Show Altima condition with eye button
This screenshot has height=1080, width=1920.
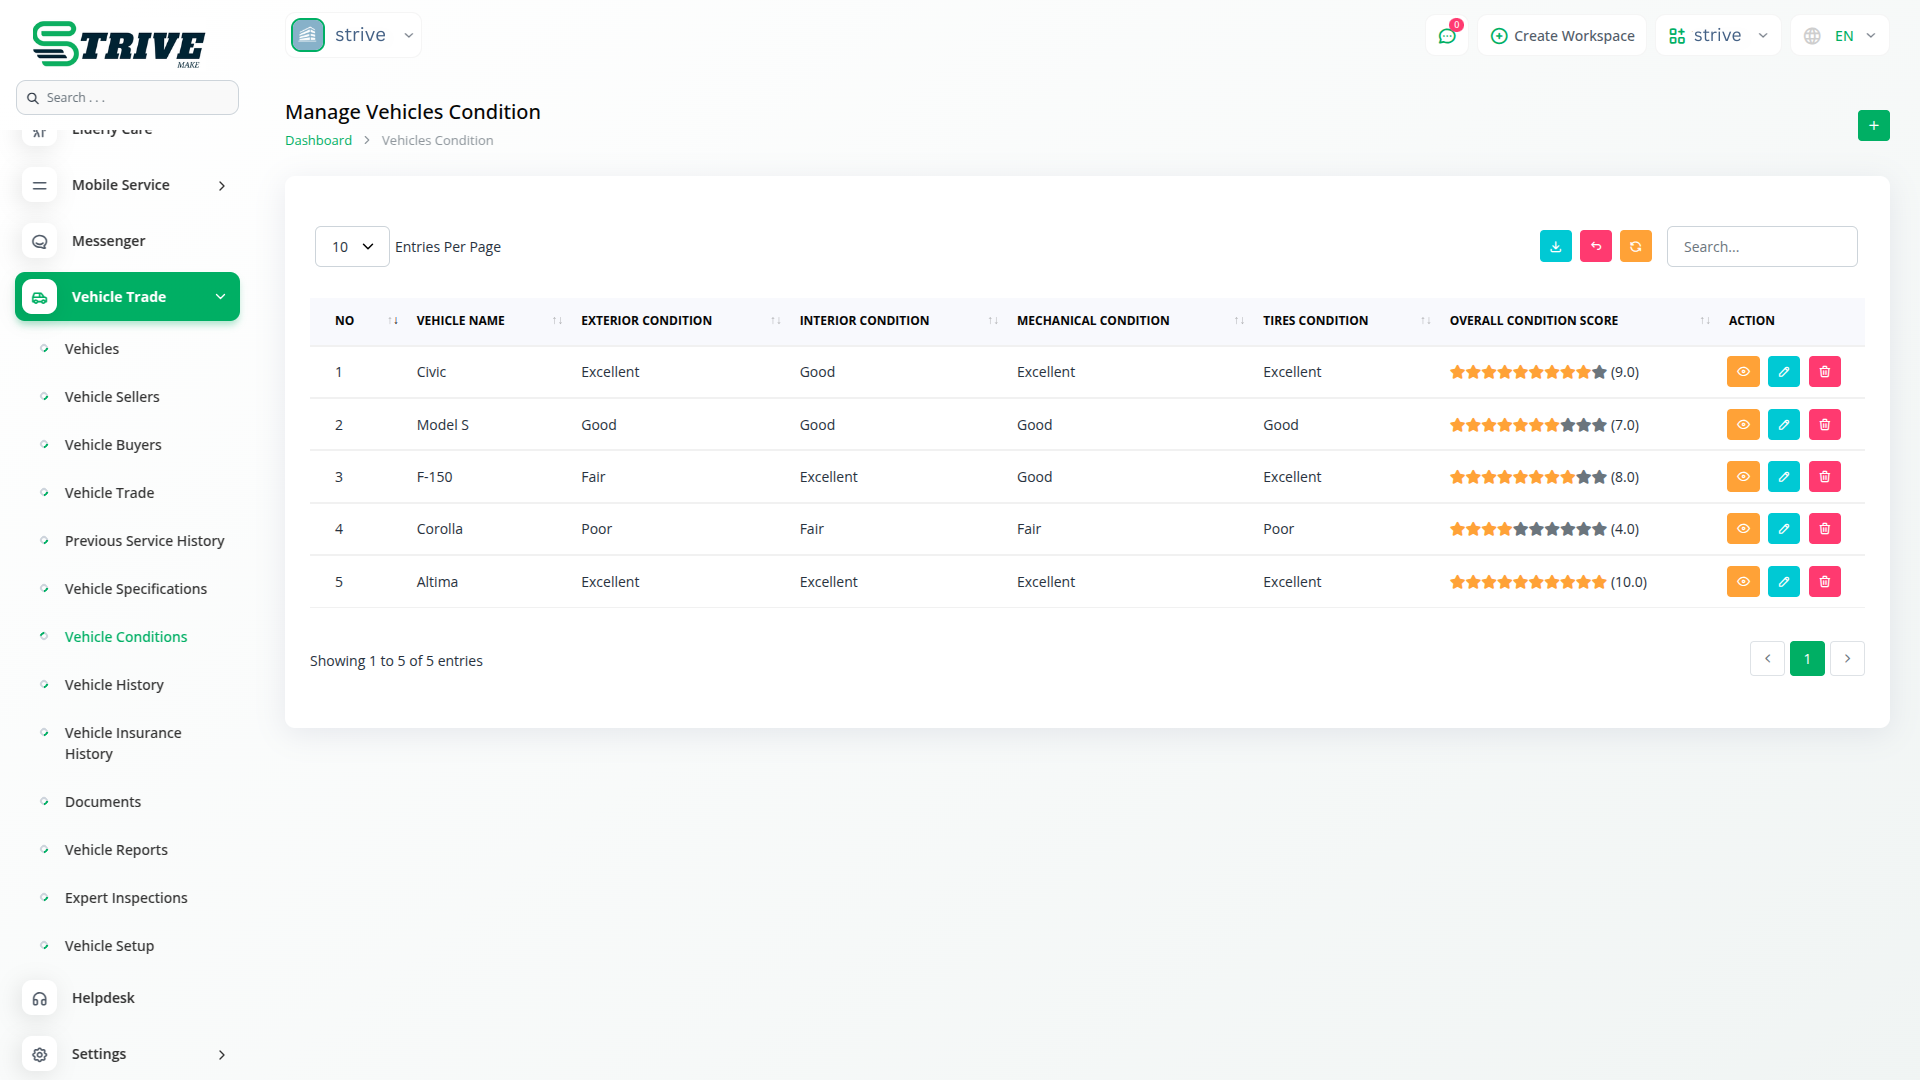1742,582
